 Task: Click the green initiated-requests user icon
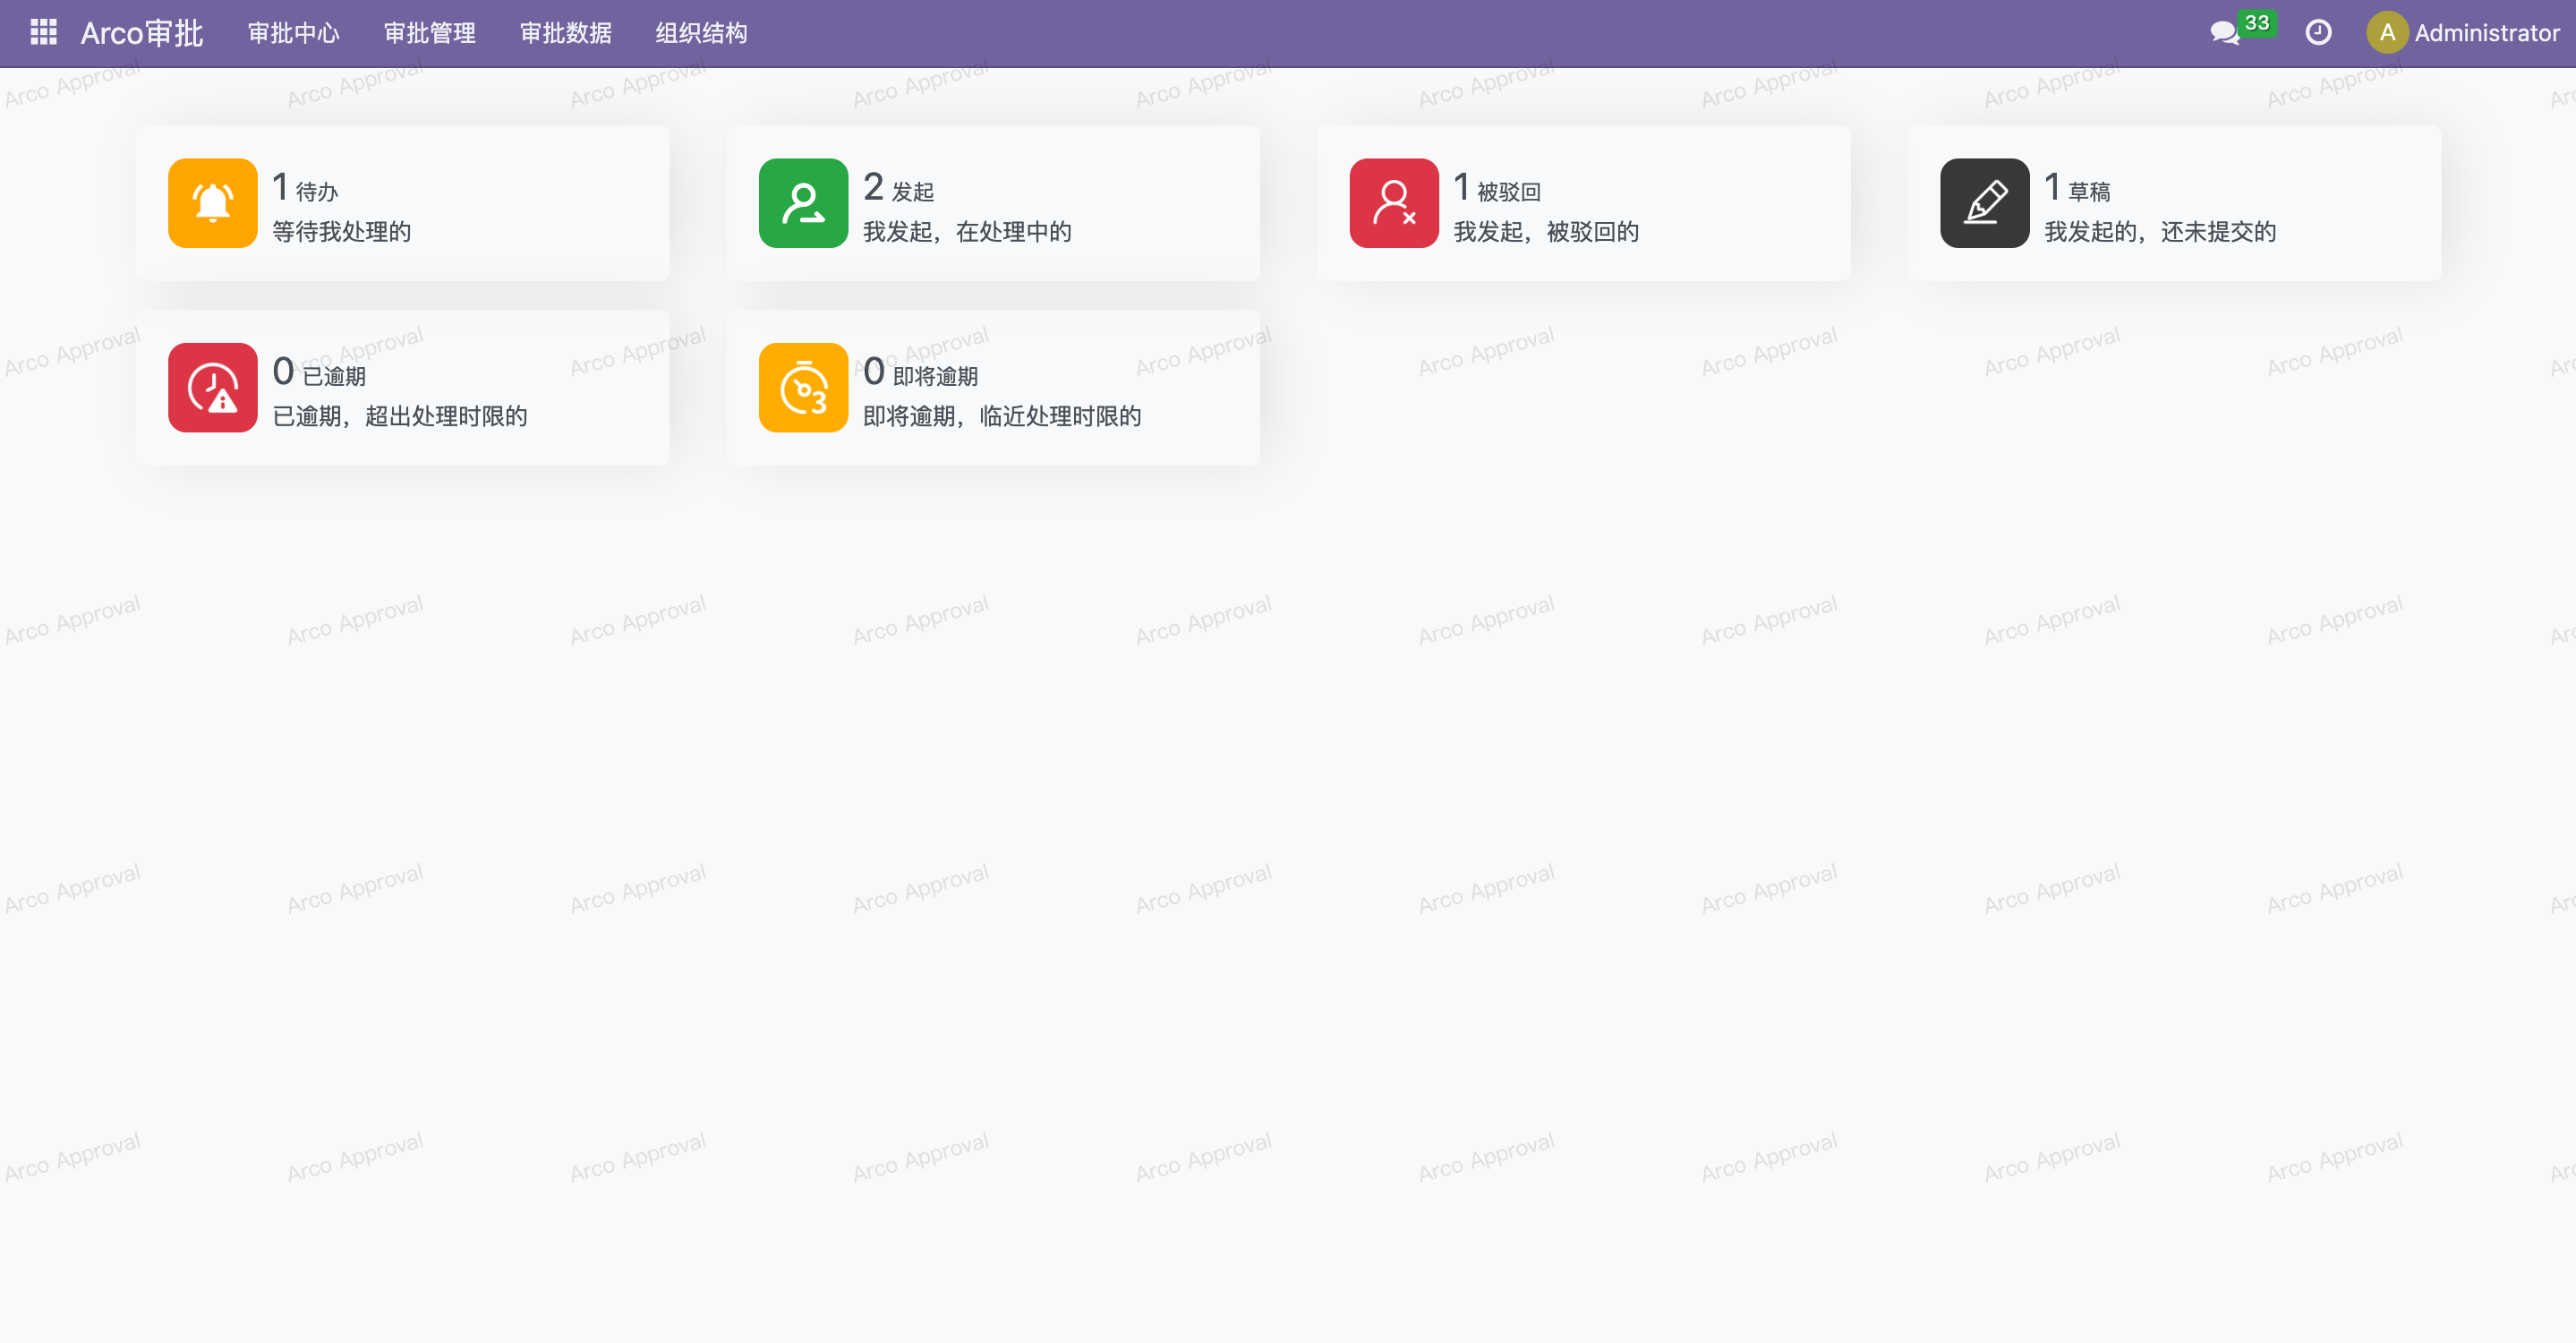coord(803,203)
